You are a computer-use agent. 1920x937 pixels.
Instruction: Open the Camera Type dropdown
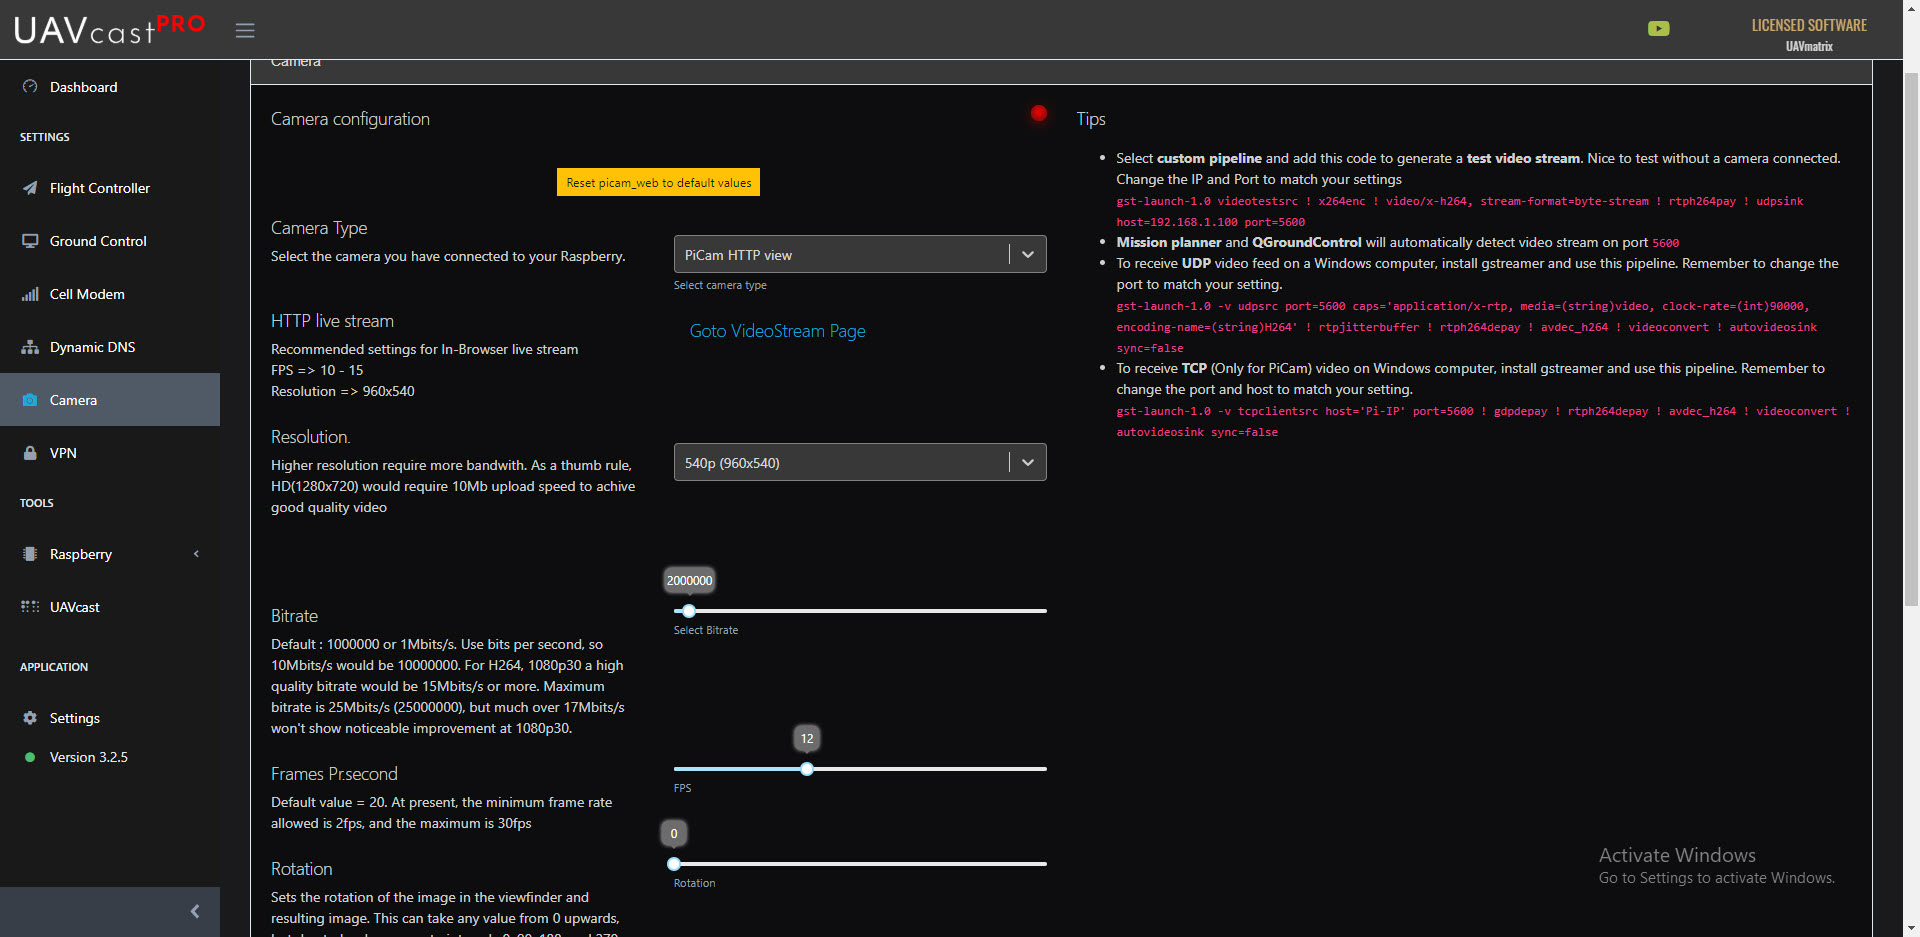click(860, 254)
